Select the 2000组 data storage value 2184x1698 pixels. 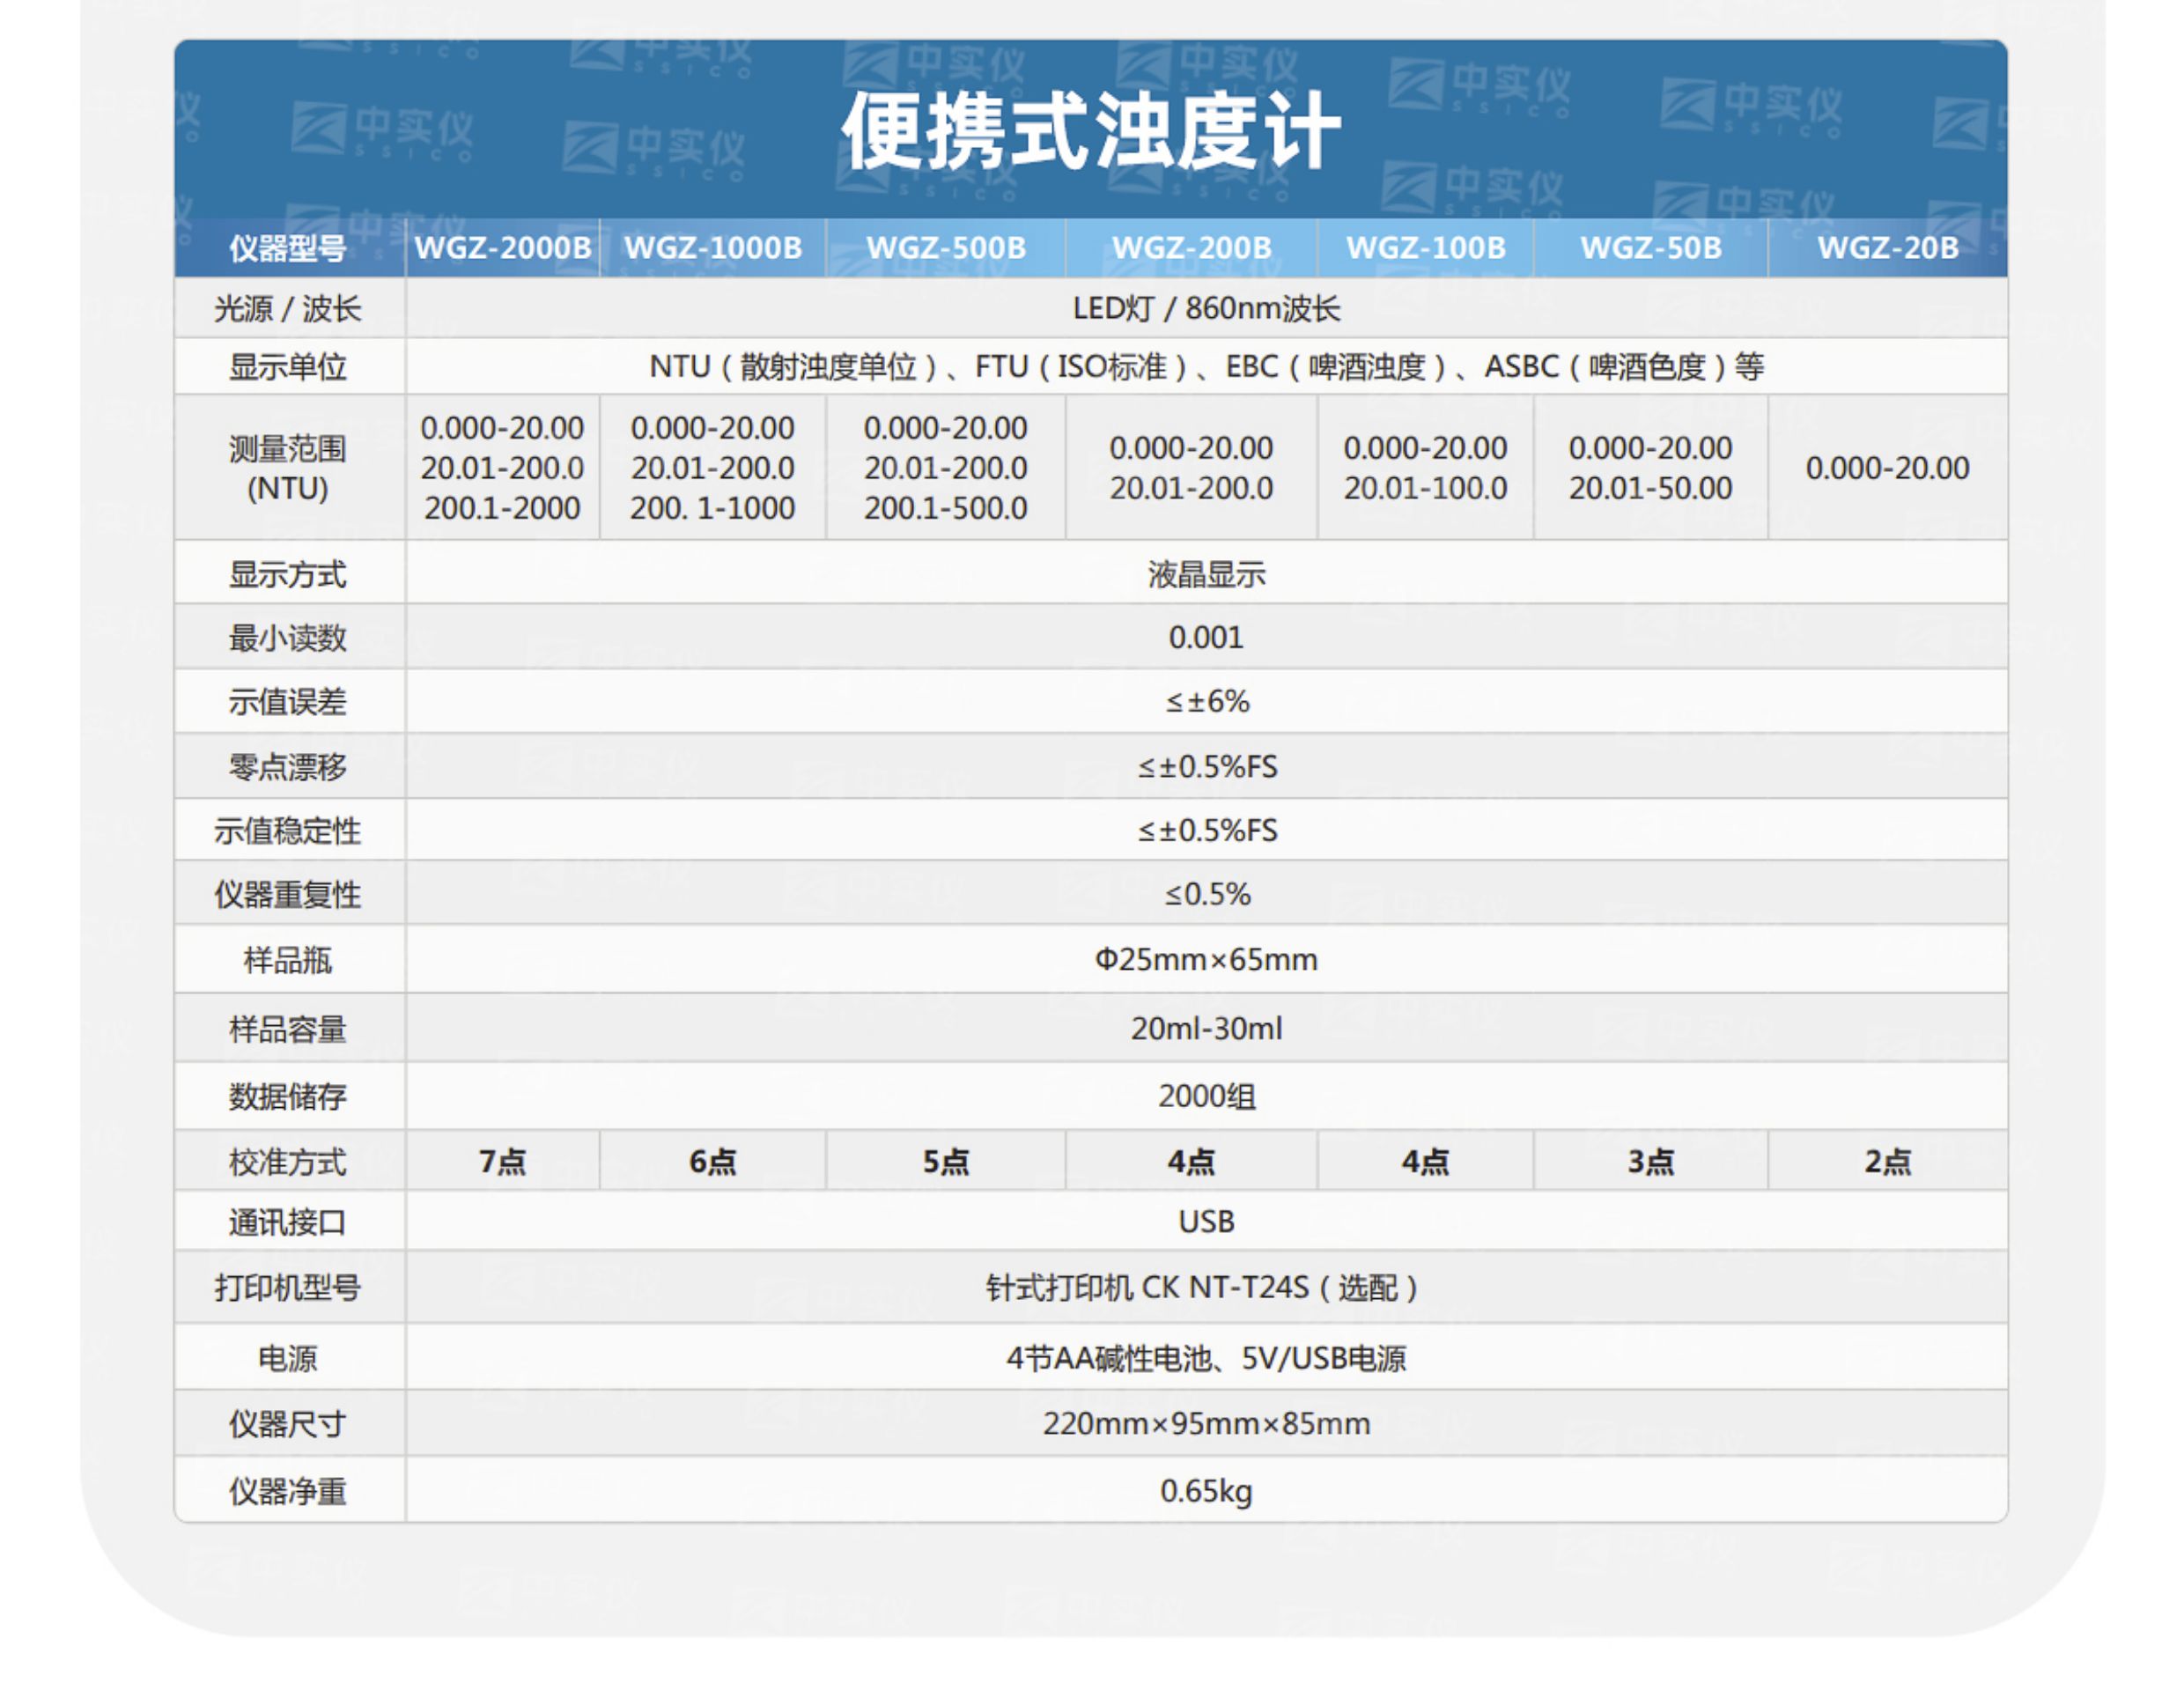[1206, 1096]
